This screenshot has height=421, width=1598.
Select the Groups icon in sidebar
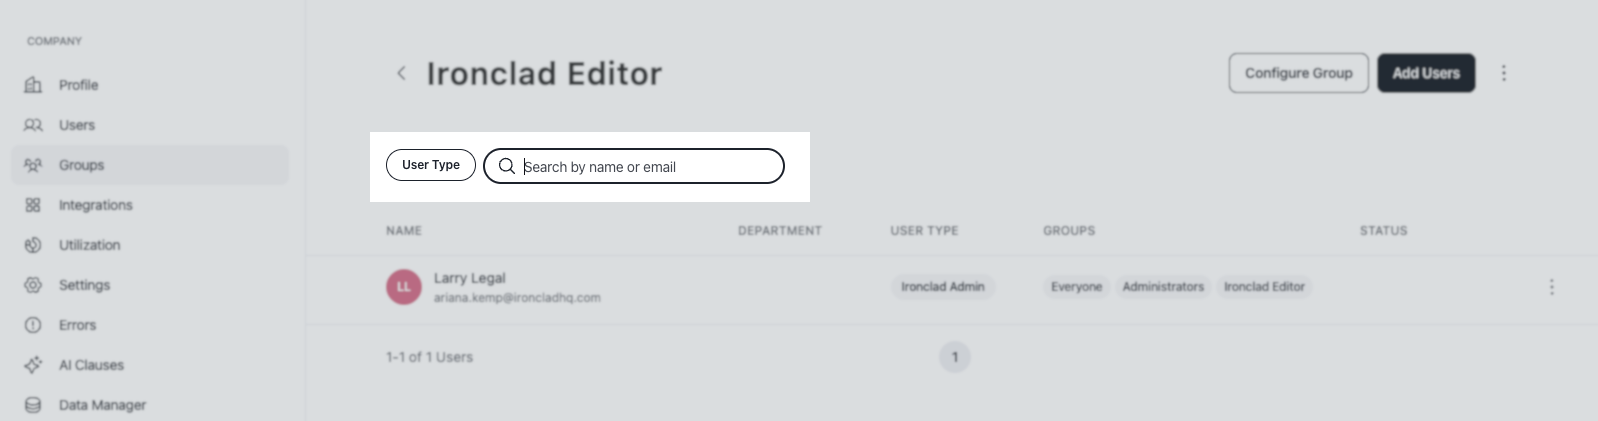click(x=33, y=165)
